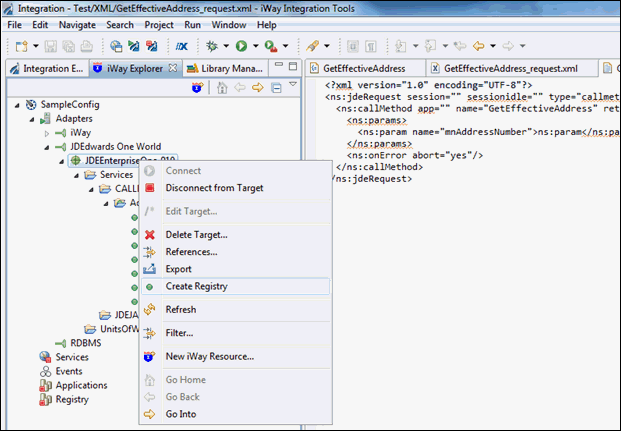Image resolution: width=621 pixels, height=431 pixels.
Task: Select the Services node under SampleConfig
Action: [x=72, y=357]
